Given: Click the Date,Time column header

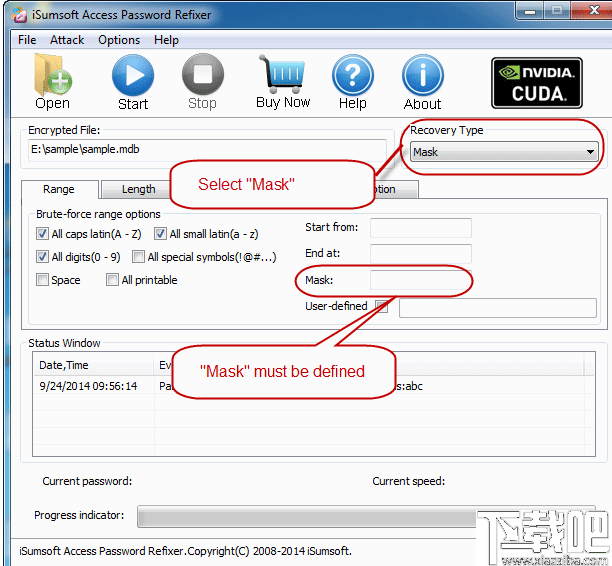Looking at the screenshot, I should click(x=94, y=365).
